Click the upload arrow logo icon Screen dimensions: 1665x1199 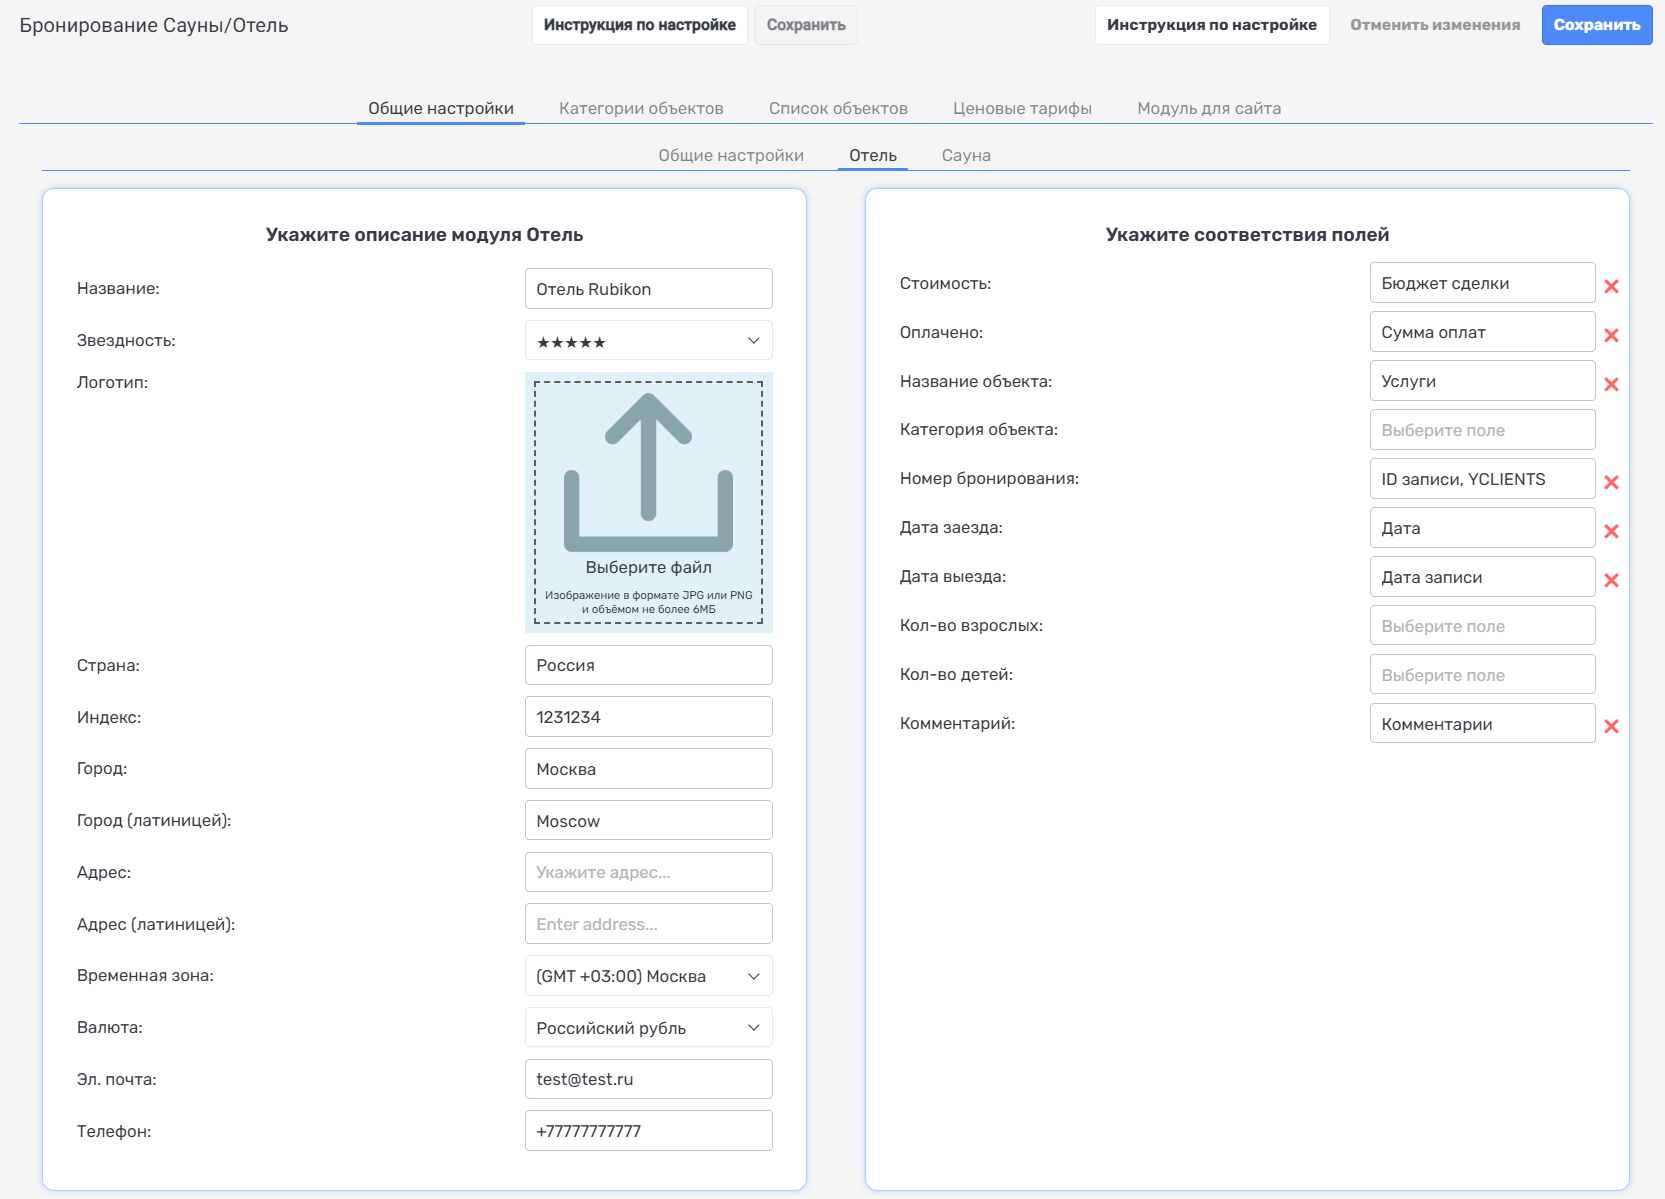[x=648, y=472]
